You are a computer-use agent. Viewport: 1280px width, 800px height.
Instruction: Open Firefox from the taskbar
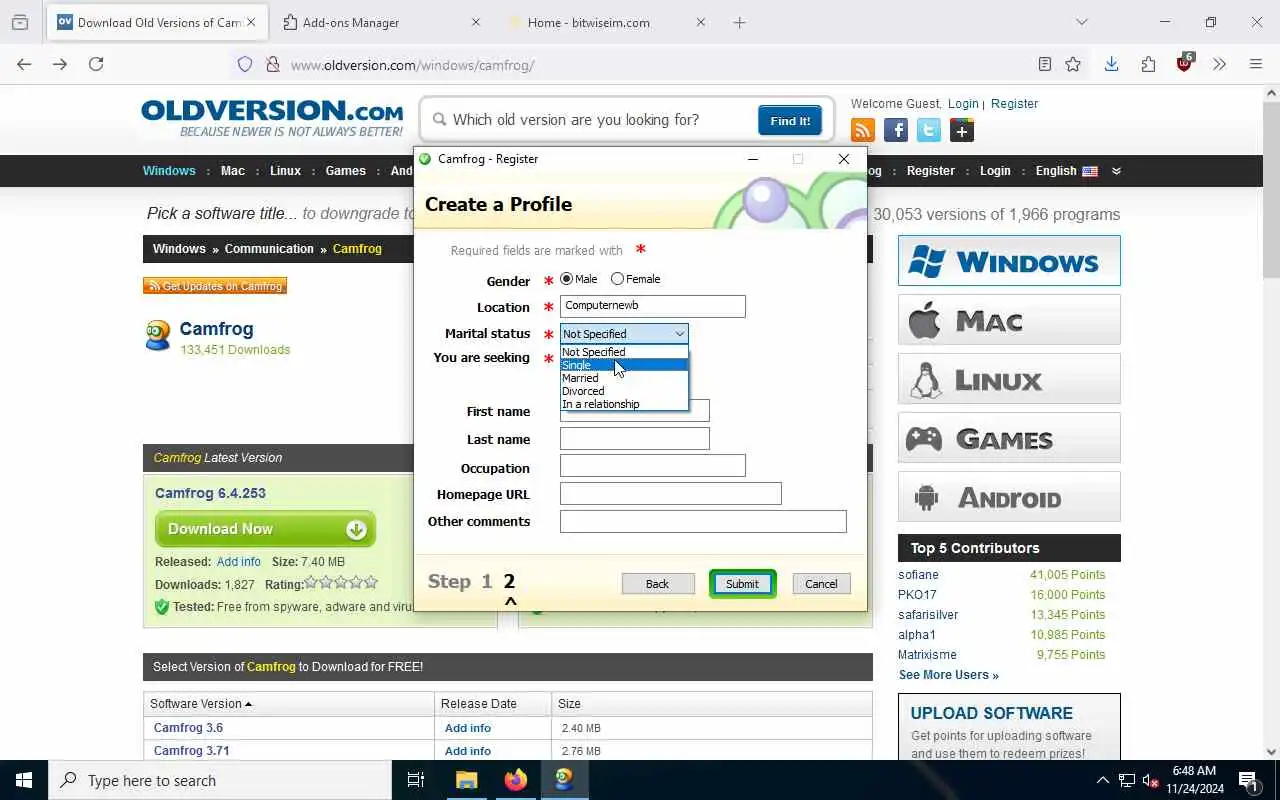click(515, 780)
